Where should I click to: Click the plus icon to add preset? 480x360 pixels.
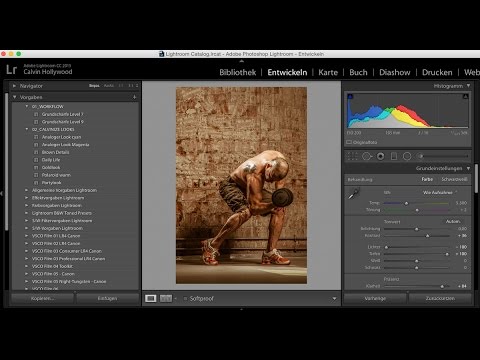pyautogui.click(x=134, y=97)
